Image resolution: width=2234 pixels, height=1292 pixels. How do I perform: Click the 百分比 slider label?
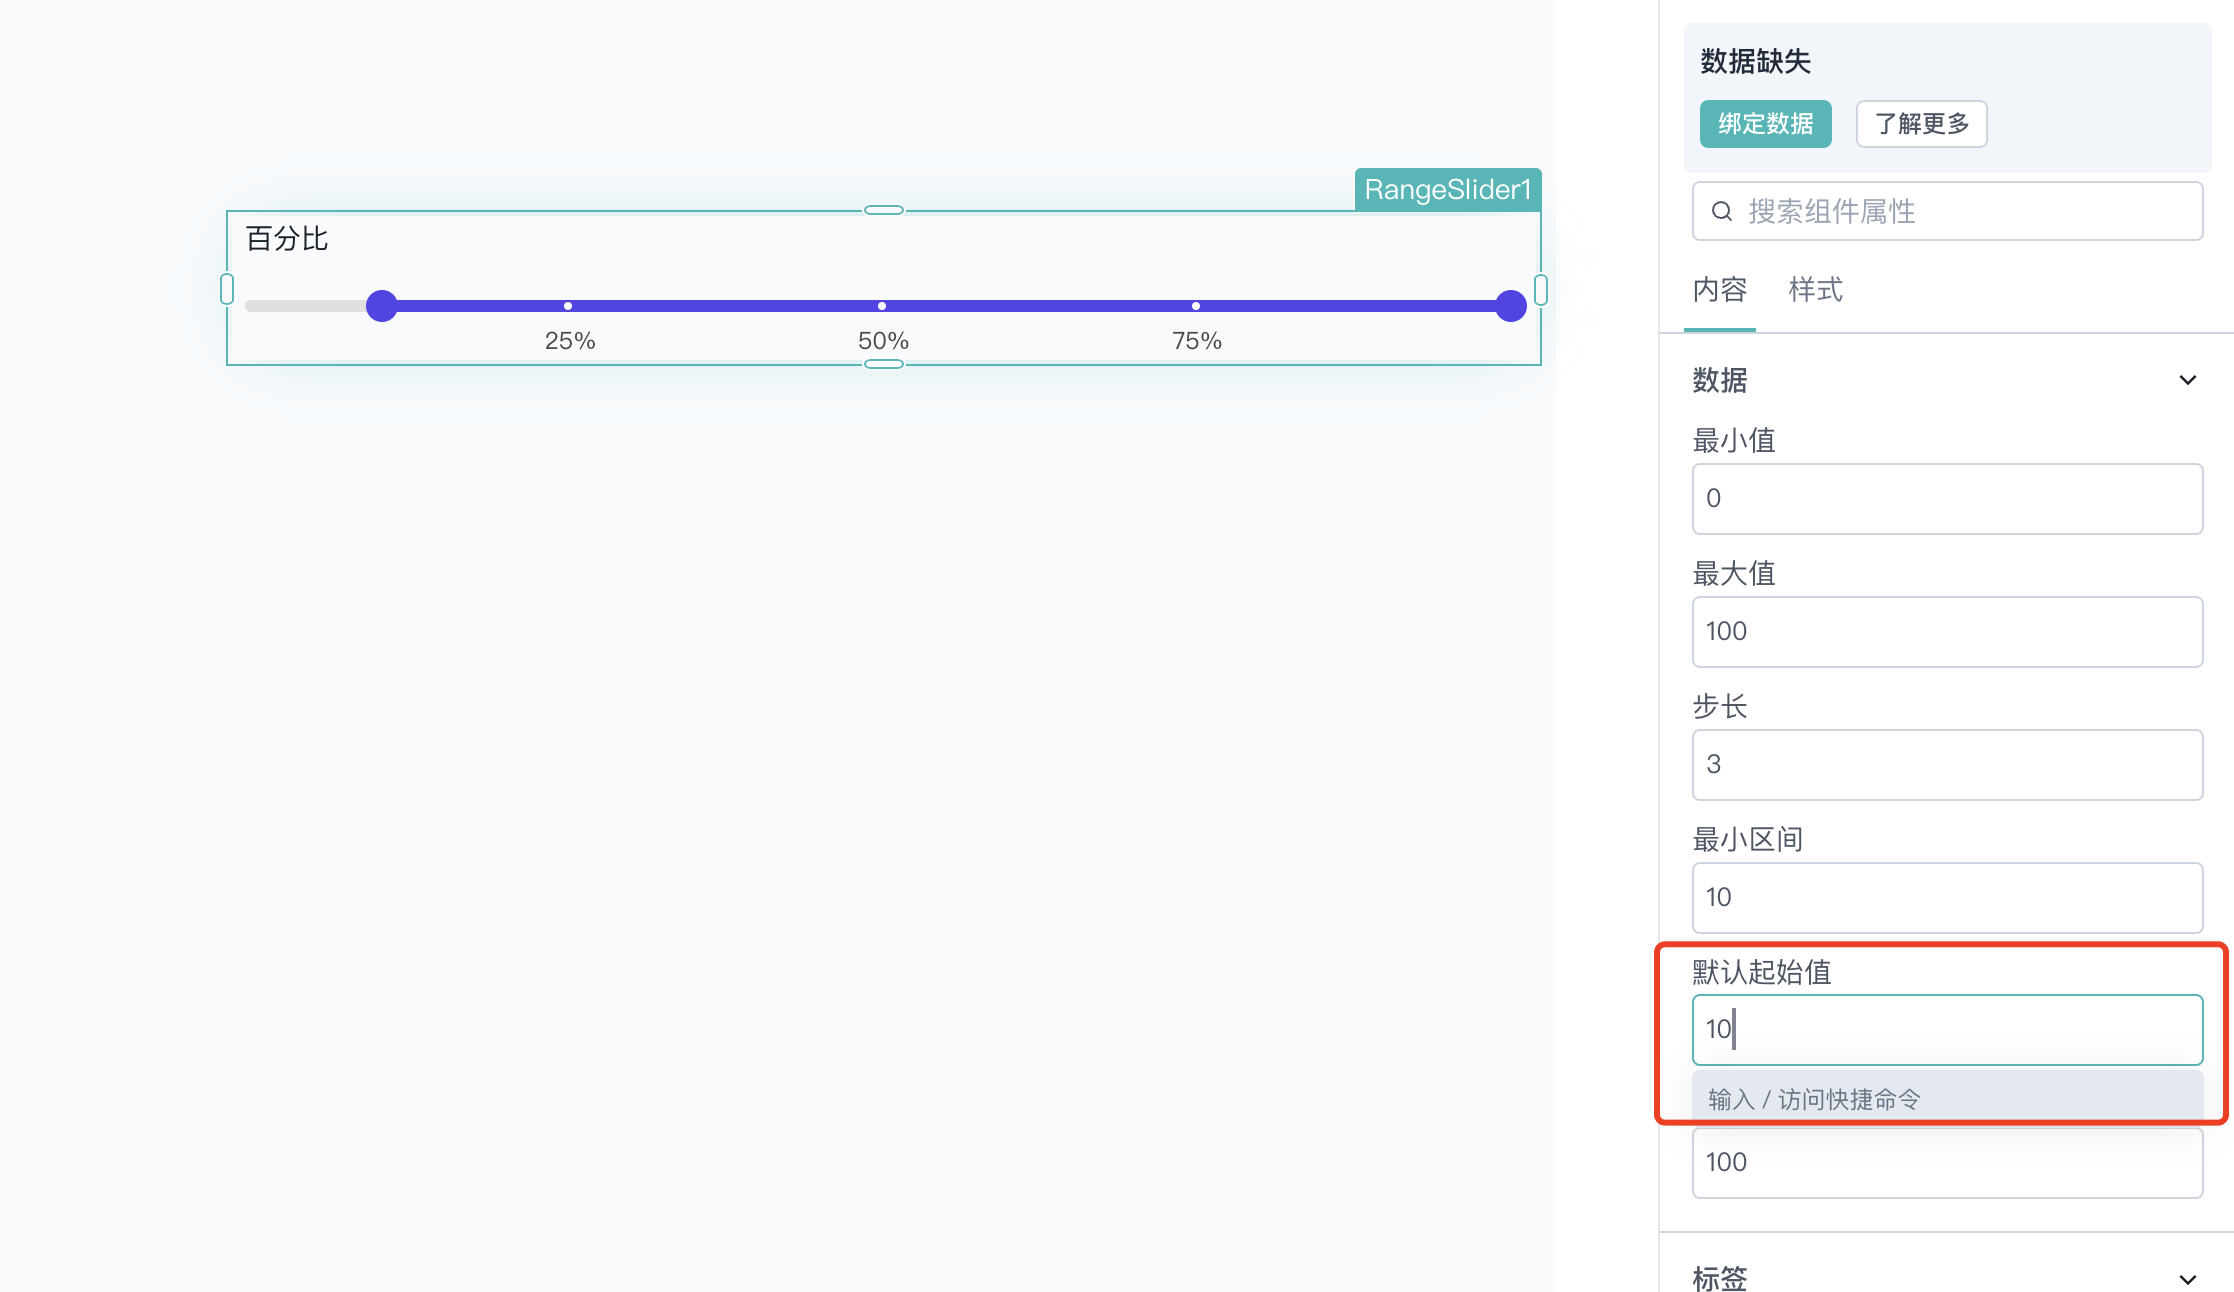tap(287, 239)
